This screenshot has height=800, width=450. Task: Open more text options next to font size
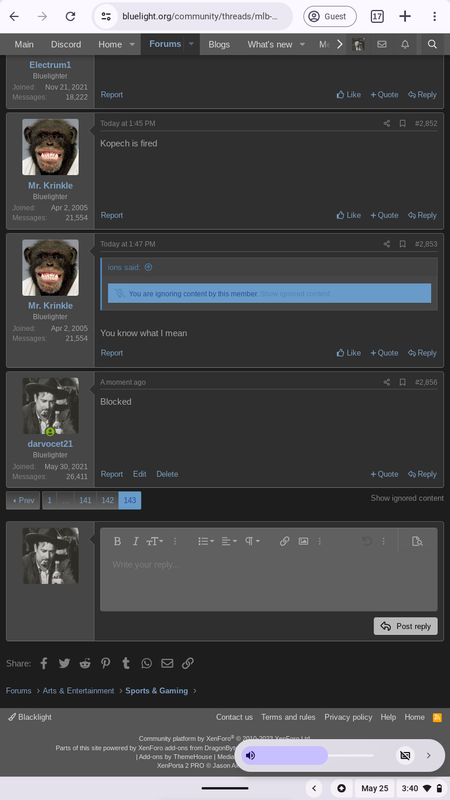tap(175, 541)
